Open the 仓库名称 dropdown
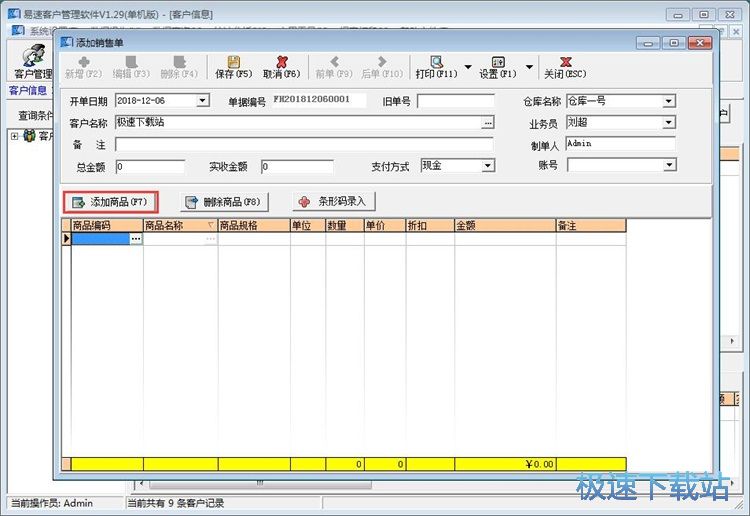The image size is (750, 516). click(669, 101)
